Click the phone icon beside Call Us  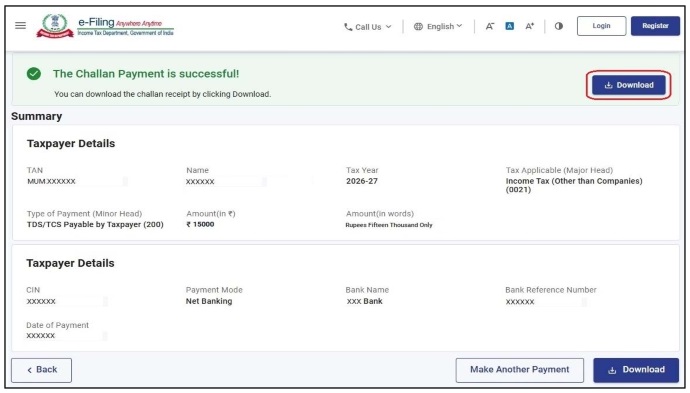point(348,27)
